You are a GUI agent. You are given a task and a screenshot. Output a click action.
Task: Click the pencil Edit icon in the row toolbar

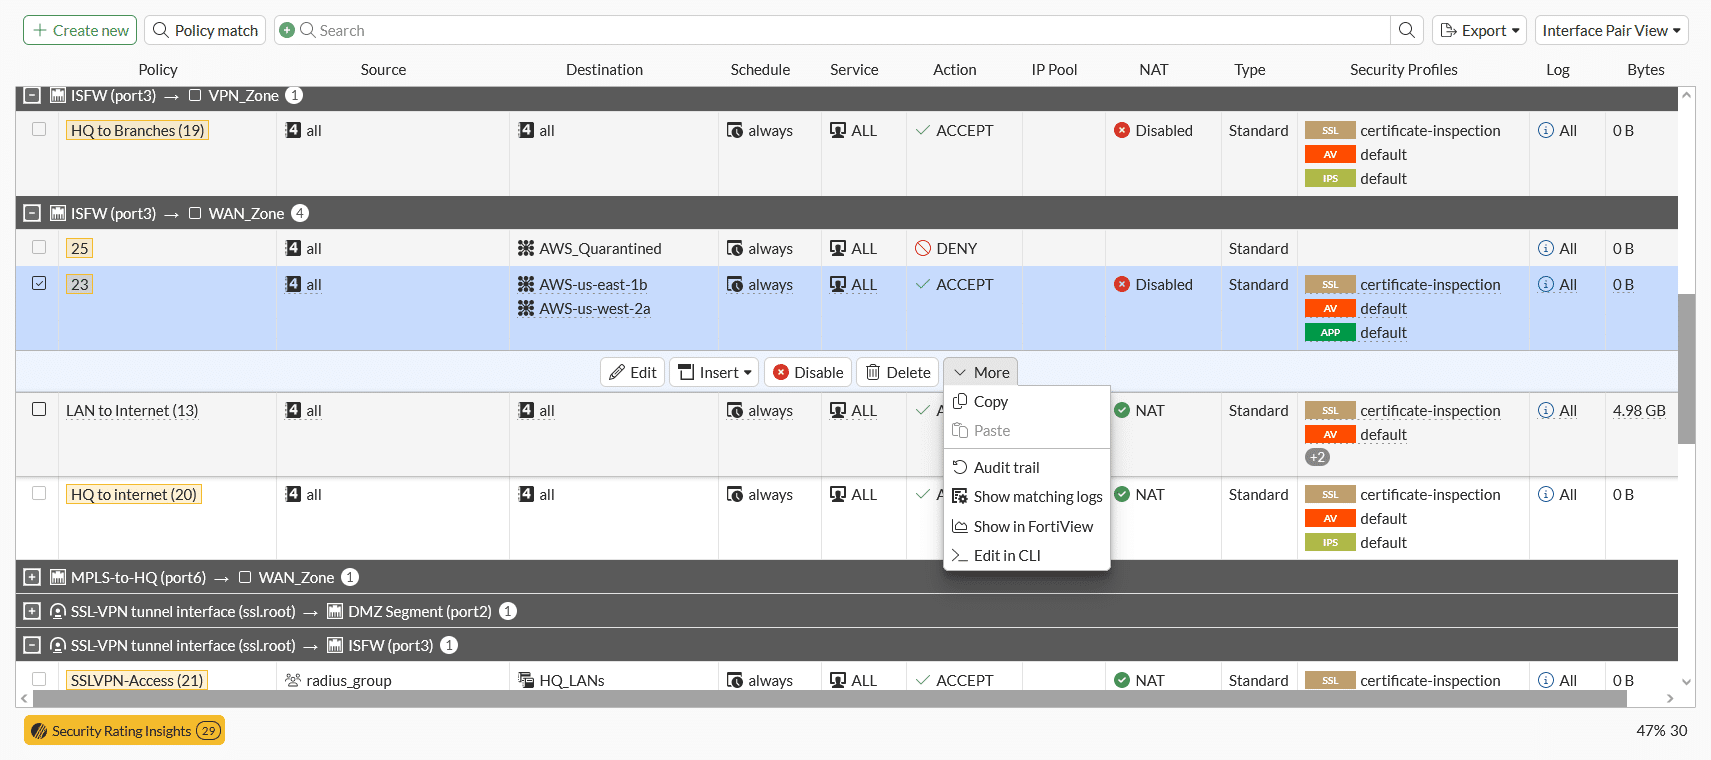coord(618,372)
